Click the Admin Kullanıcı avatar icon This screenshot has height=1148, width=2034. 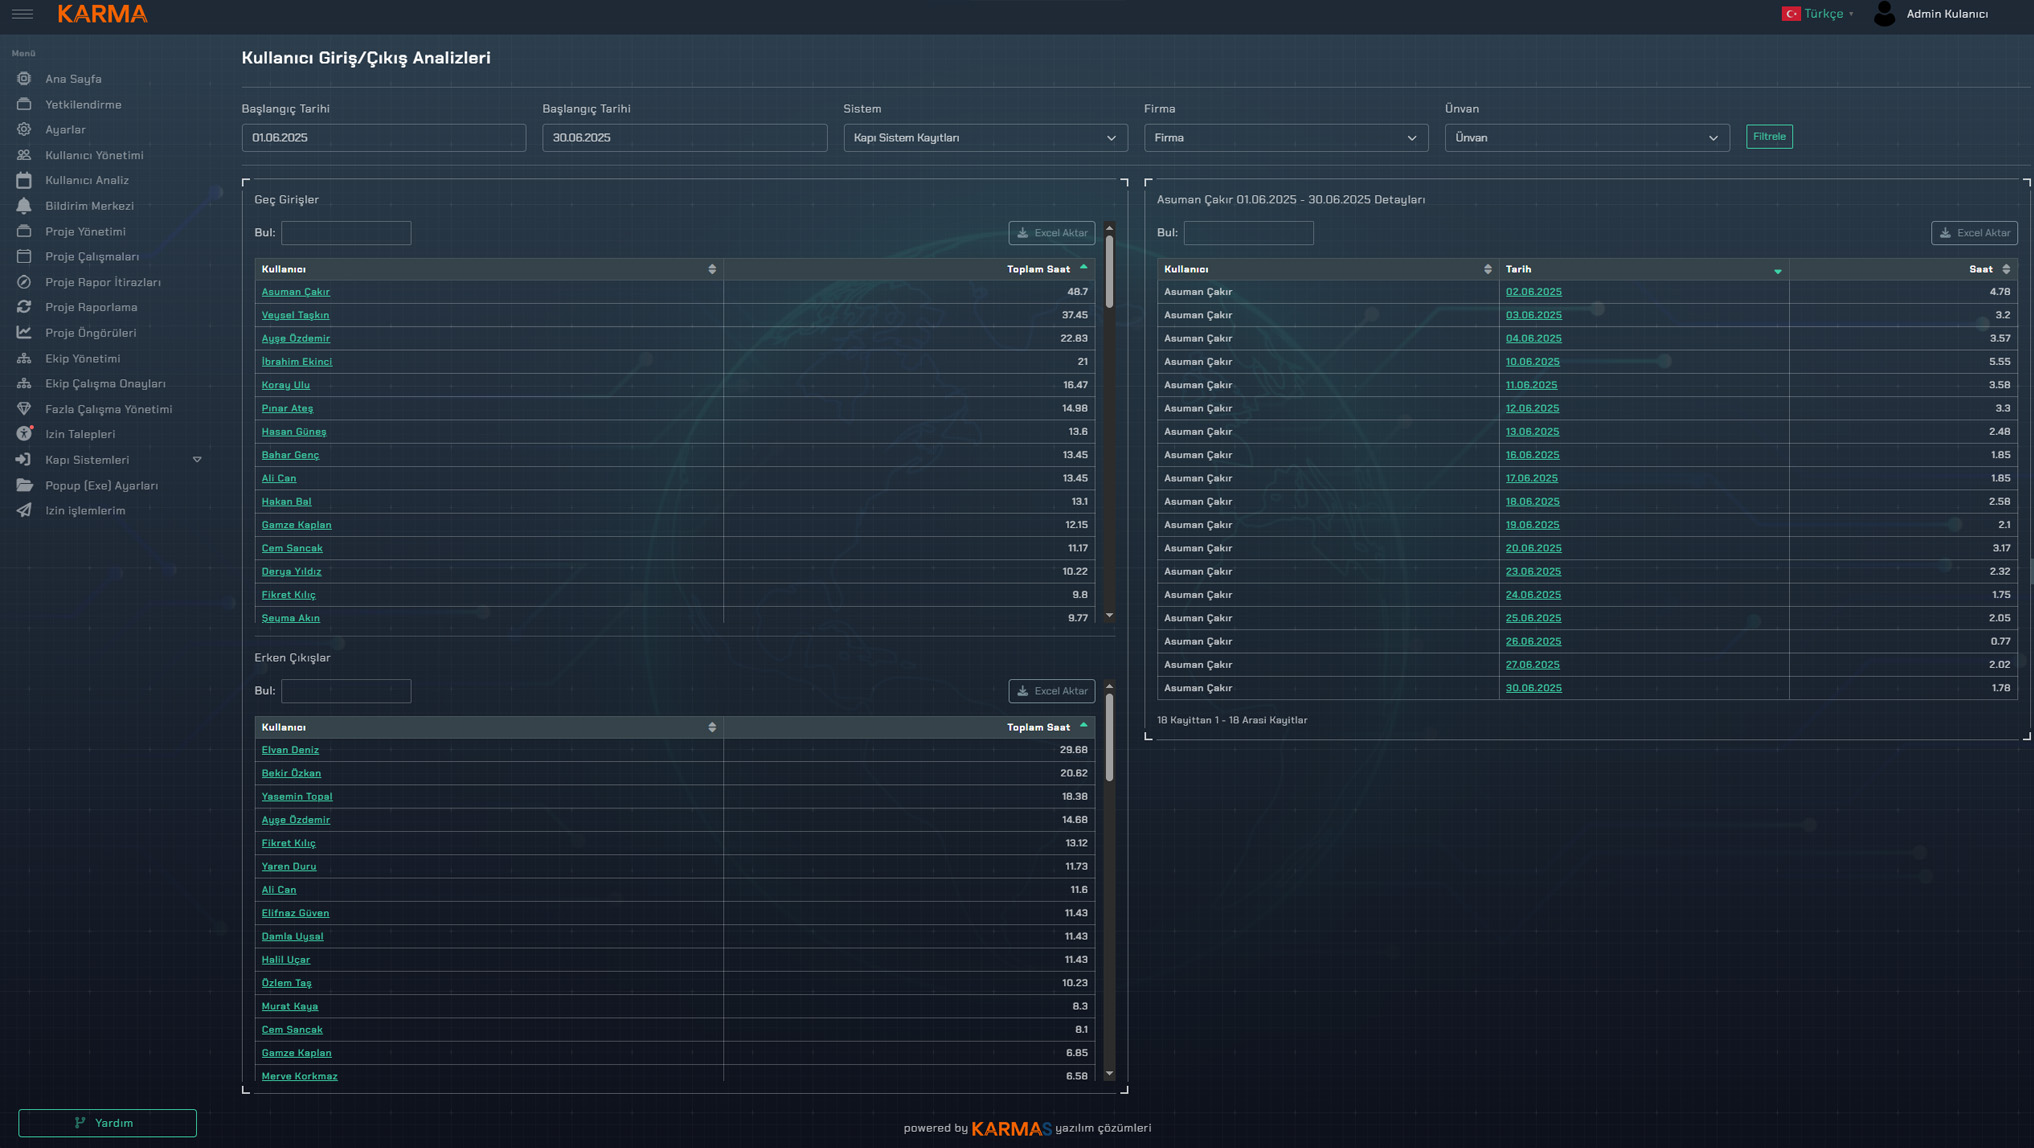pyautogui.click(x=1884, y=14)
